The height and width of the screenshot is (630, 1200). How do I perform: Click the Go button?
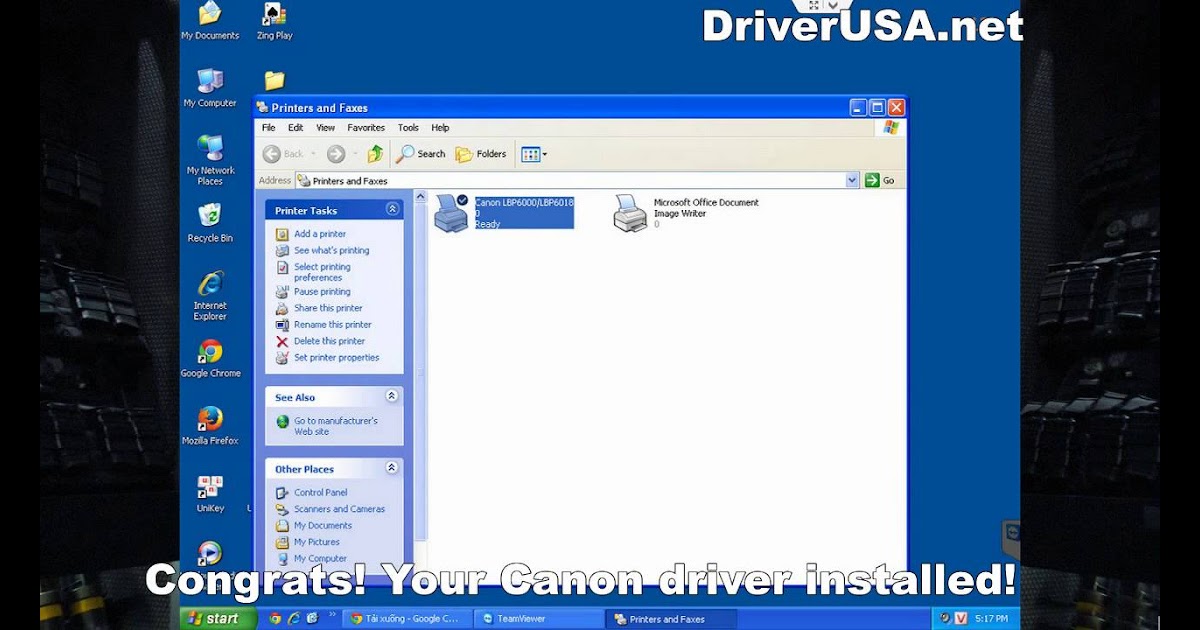coord(880,180)
